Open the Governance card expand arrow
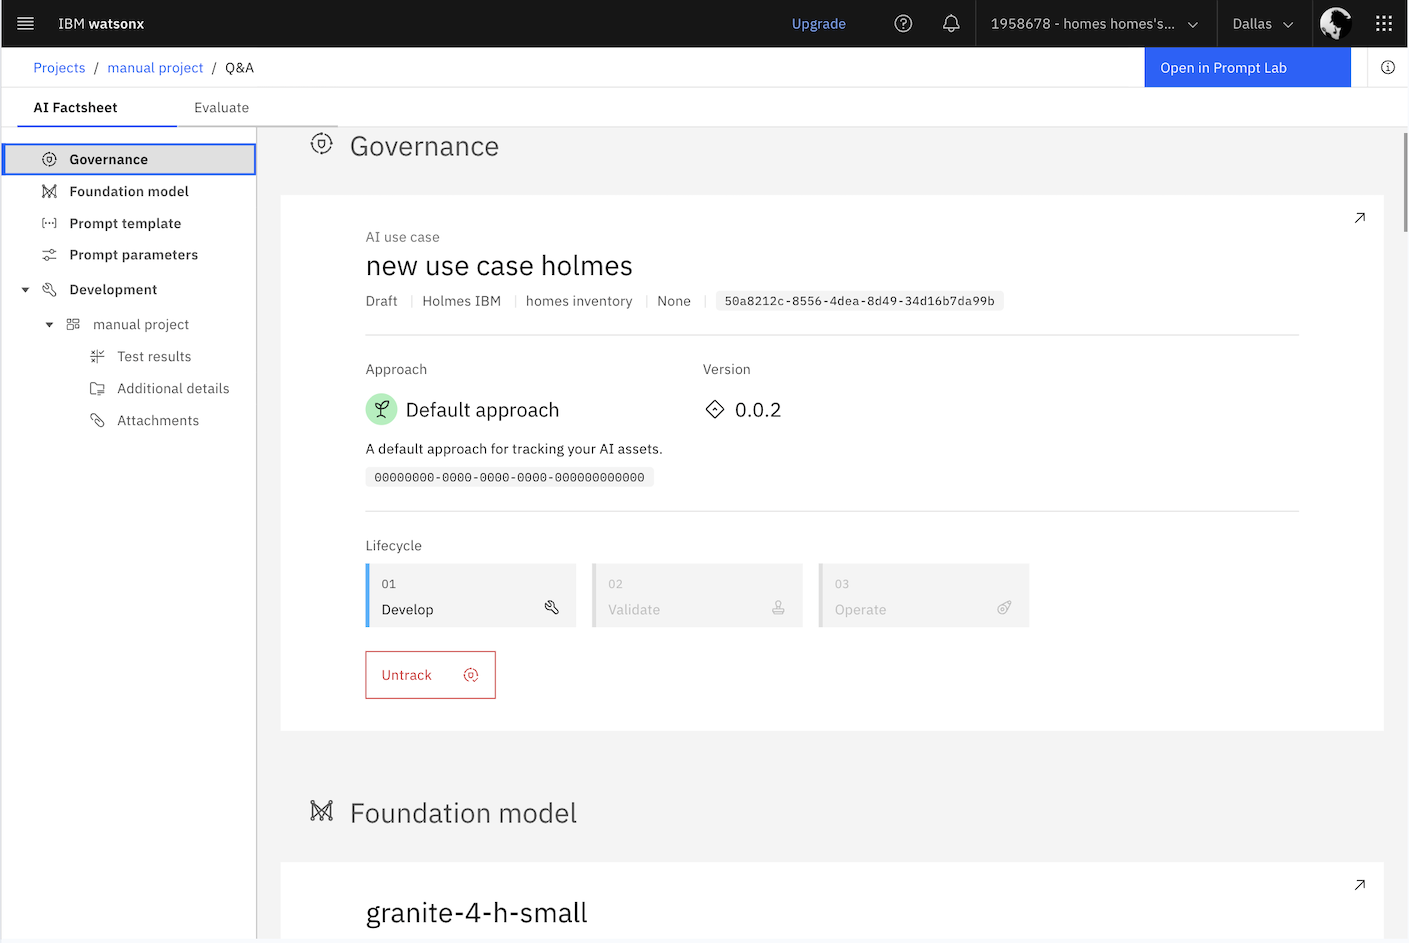 [x=1360, y=217]
